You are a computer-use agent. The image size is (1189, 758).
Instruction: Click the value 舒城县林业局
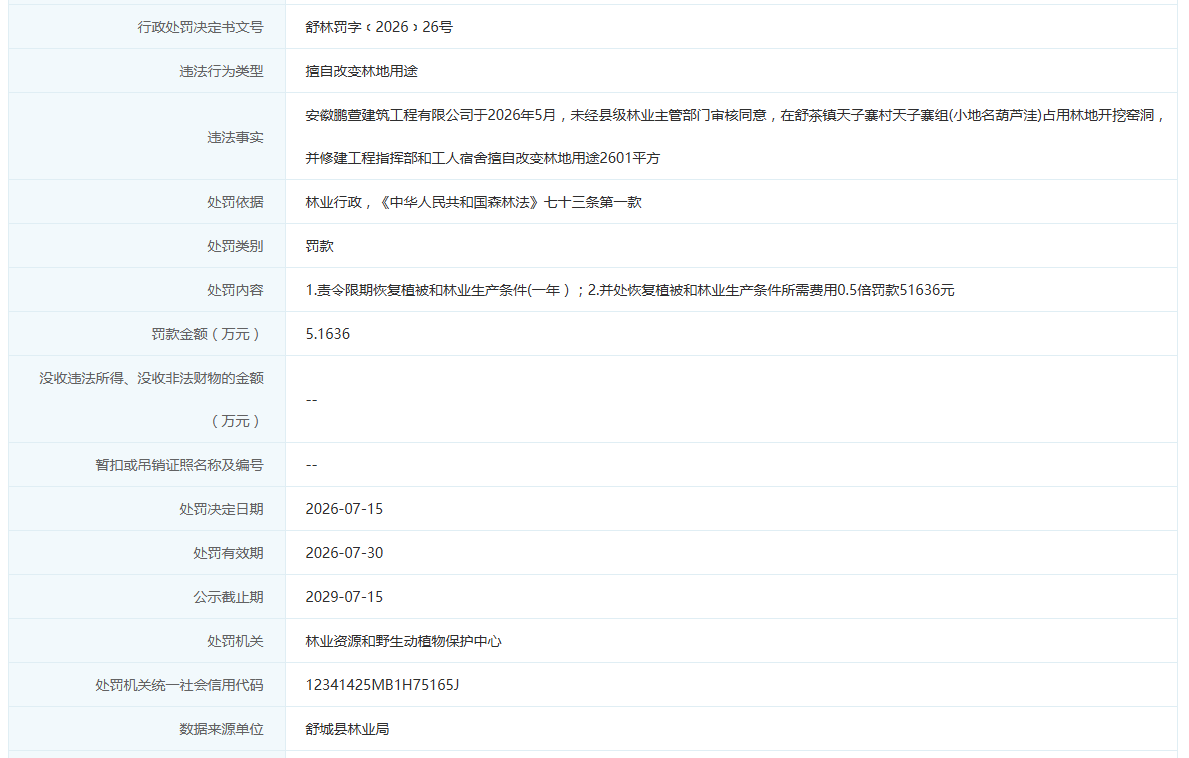pos(347,729)
